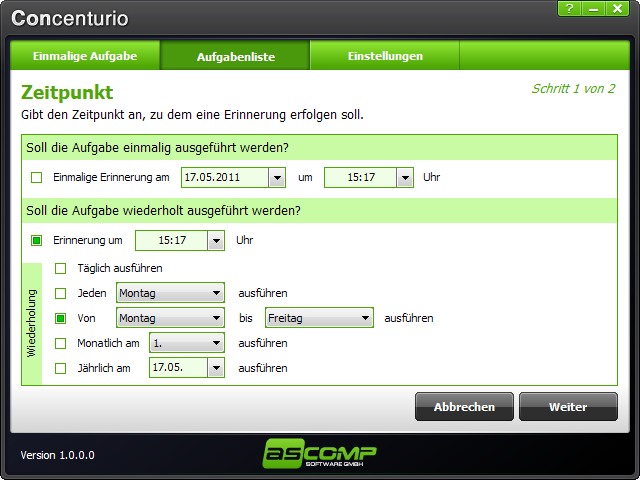Open the Erinnerung um time dropdown arrow
The image size is (640, 480).
[x=216, y=240]
